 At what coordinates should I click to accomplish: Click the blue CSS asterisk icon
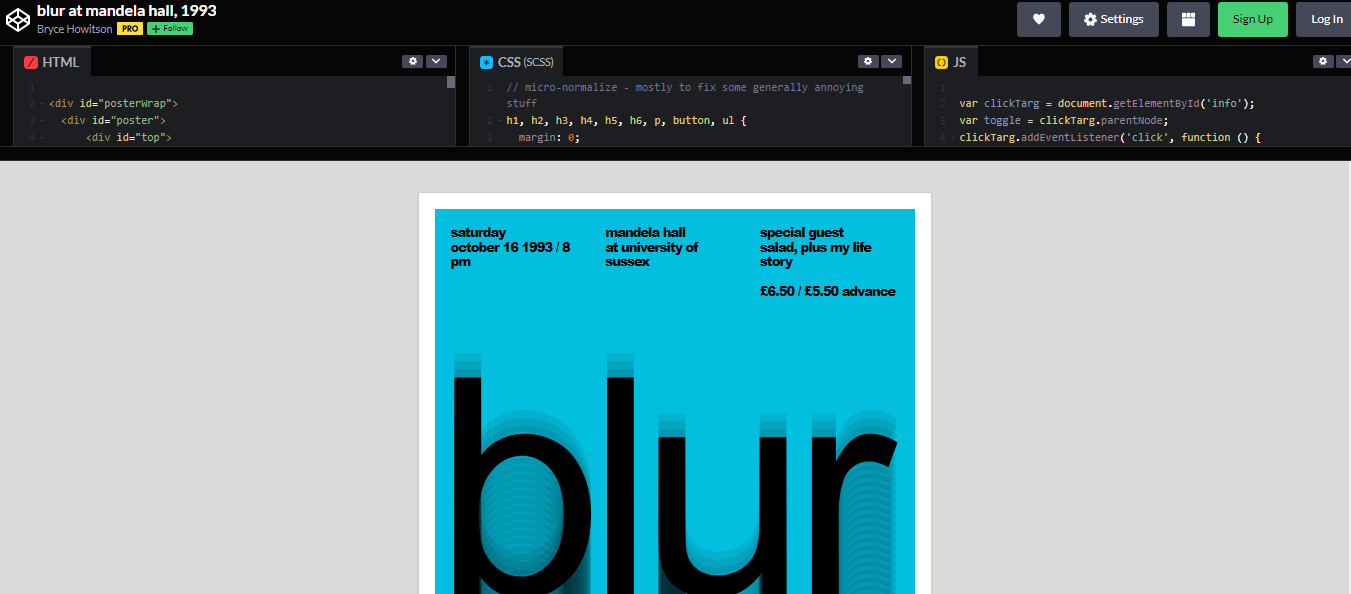coord(487,62)
